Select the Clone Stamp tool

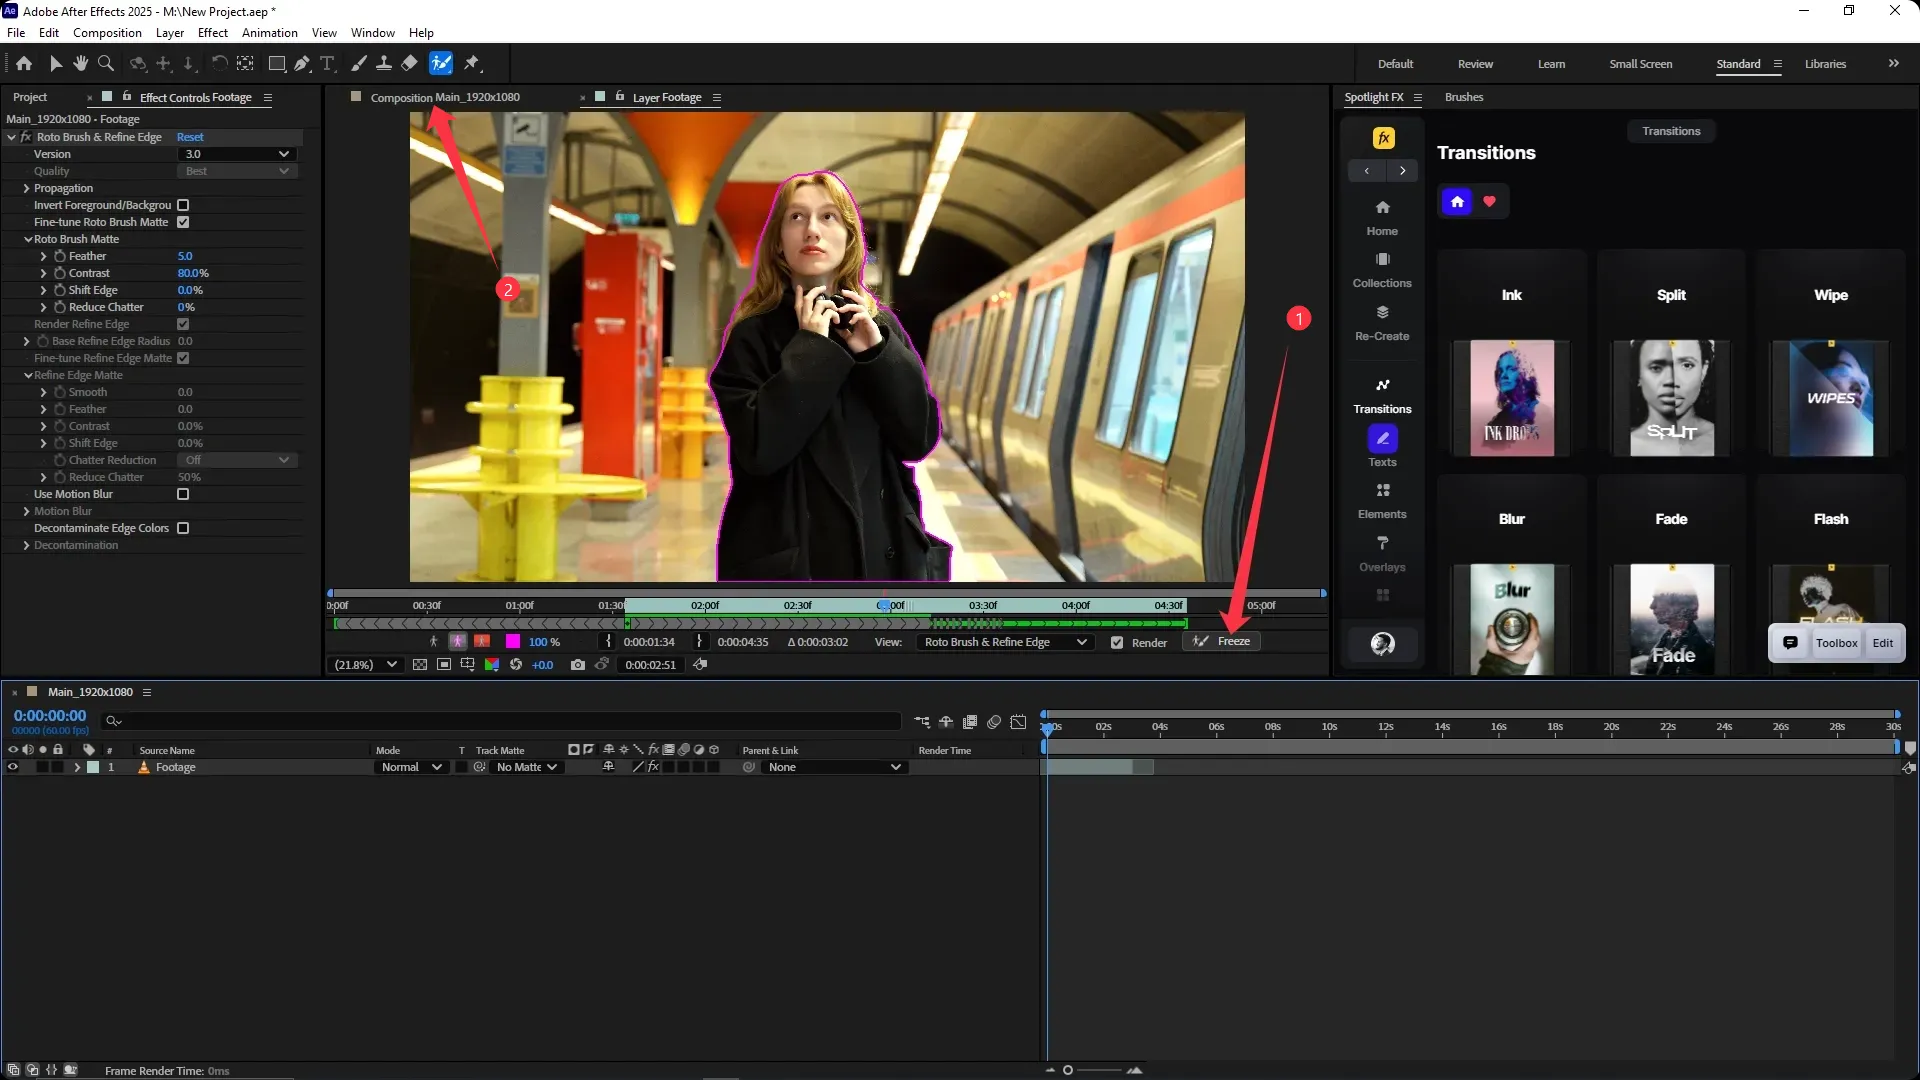point(383,63)
